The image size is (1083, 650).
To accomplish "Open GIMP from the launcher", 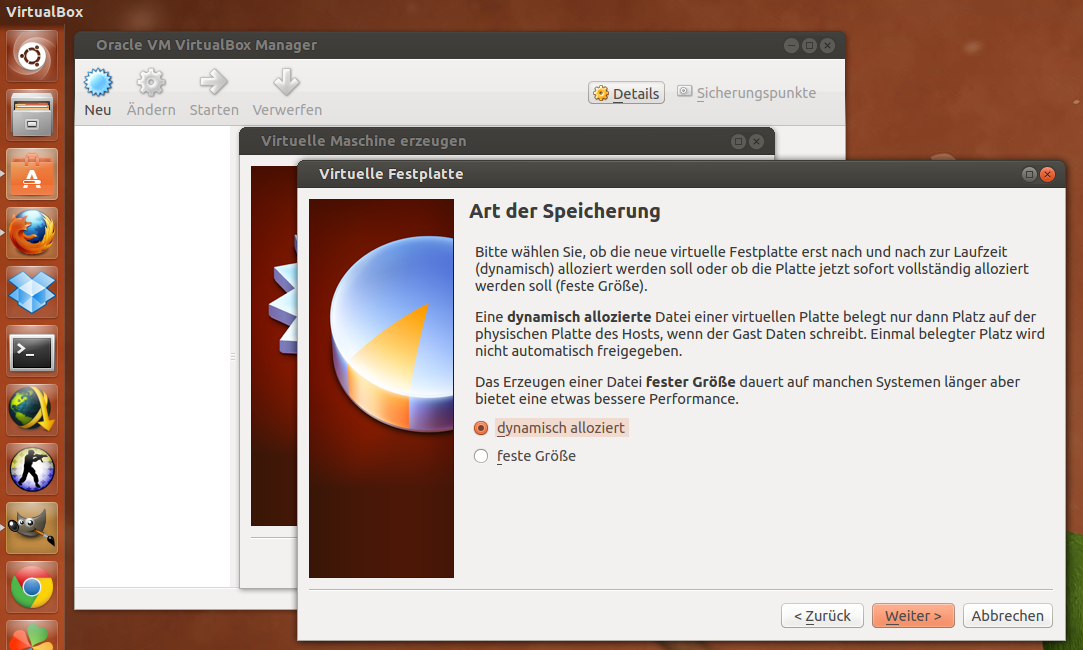I will click(32, 528).
